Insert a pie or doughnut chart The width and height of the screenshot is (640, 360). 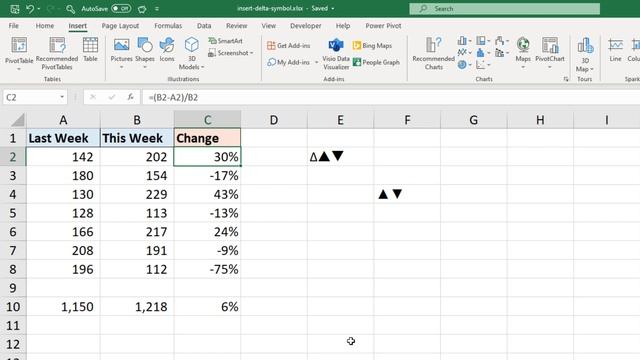pos(464,64)
